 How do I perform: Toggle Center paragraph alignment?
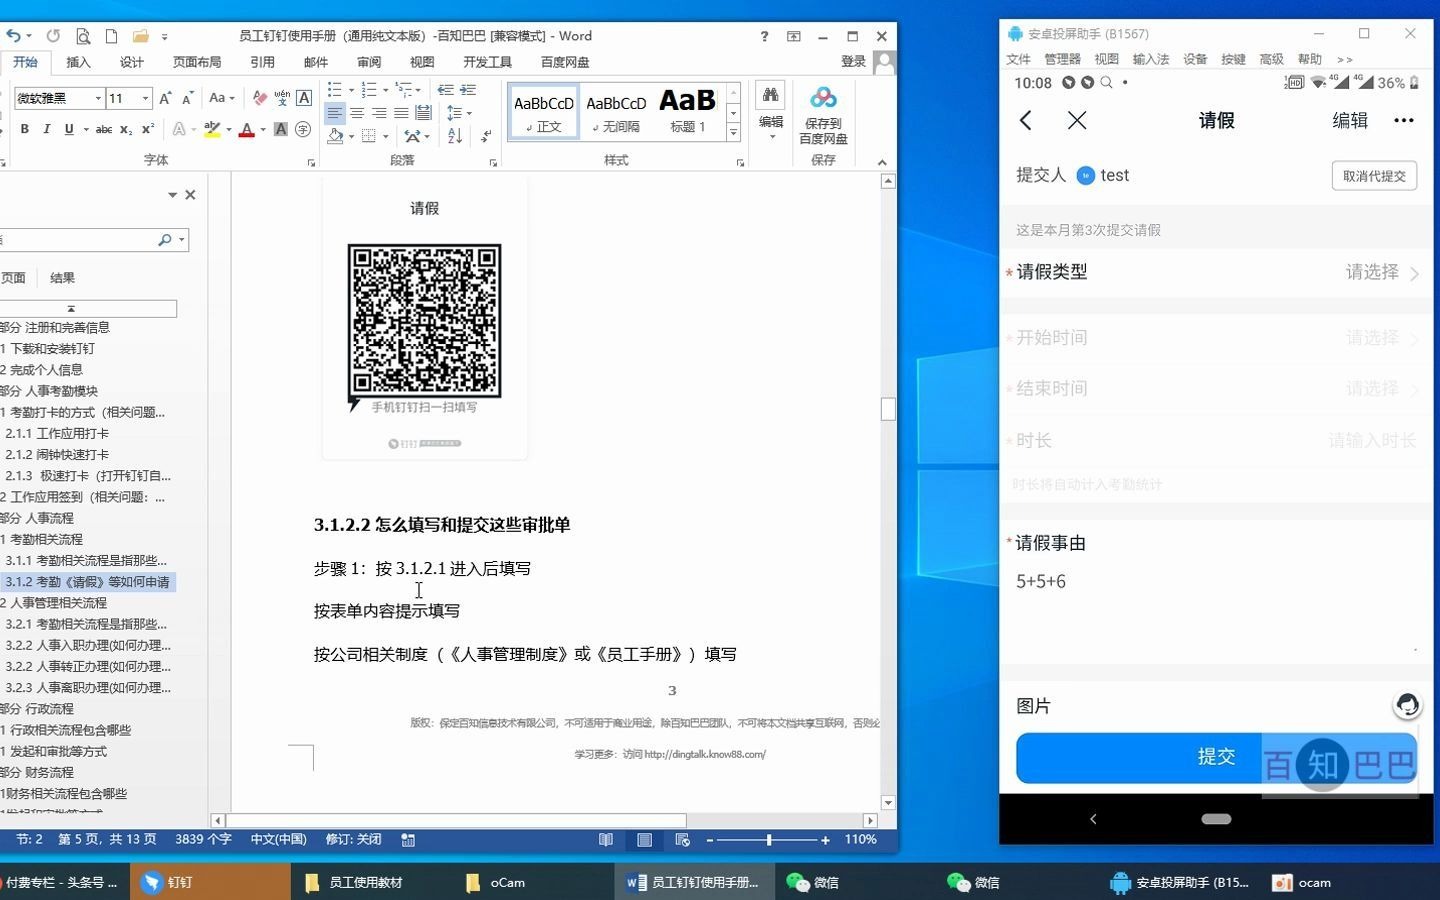[357, 113]
